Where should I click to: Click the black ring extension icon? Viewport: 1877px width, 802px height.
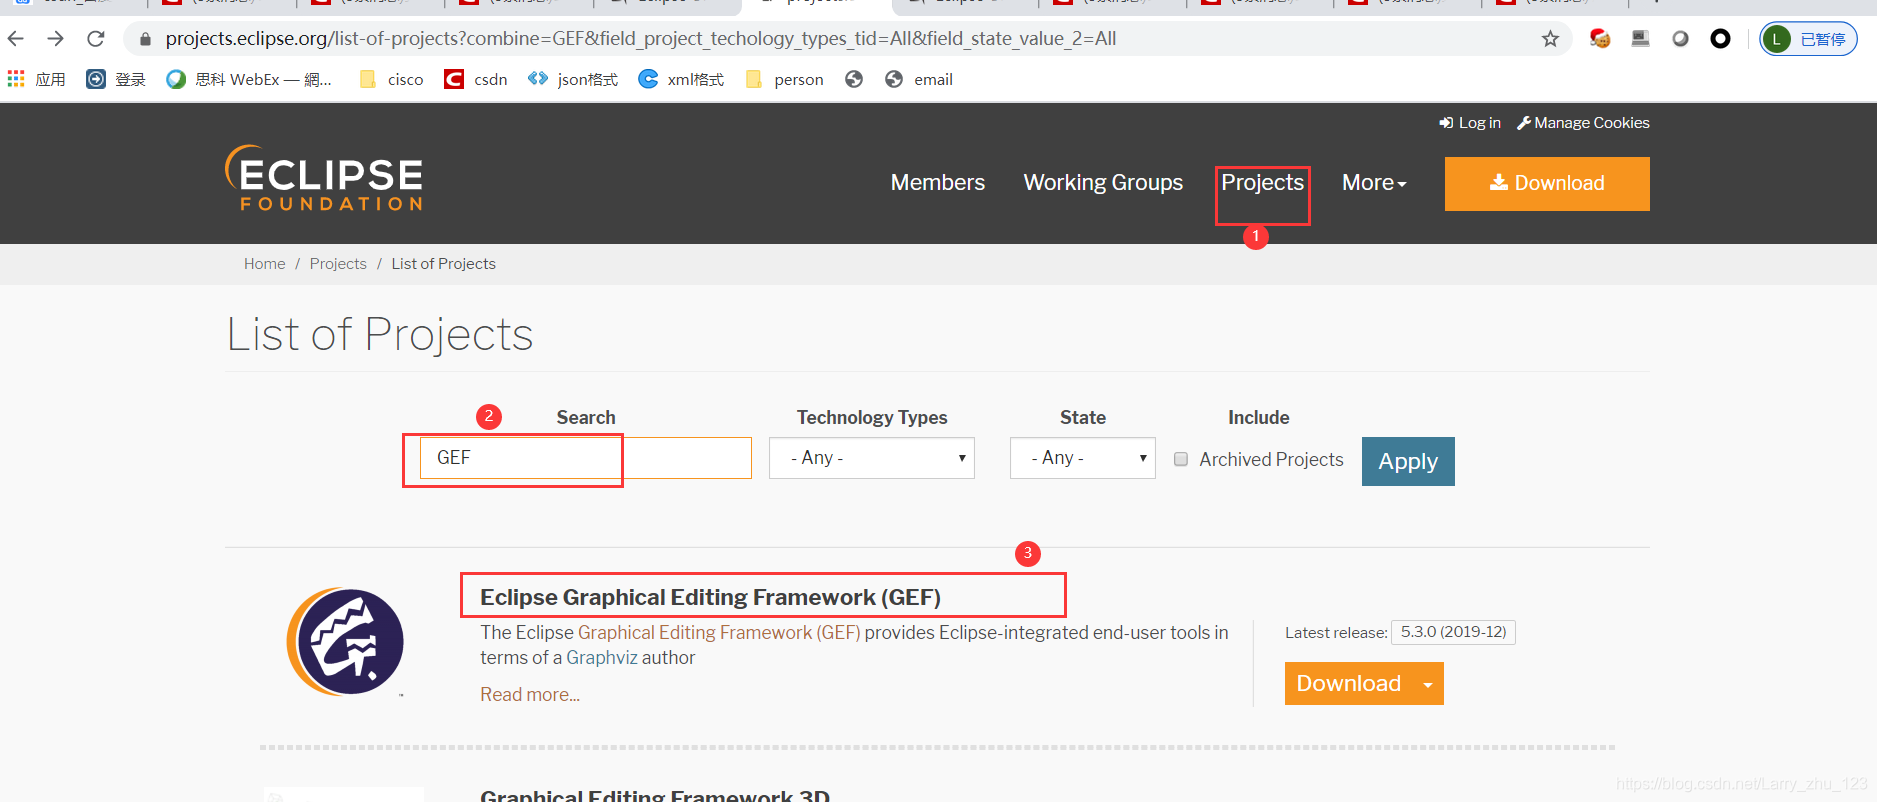pos(1720,39)
